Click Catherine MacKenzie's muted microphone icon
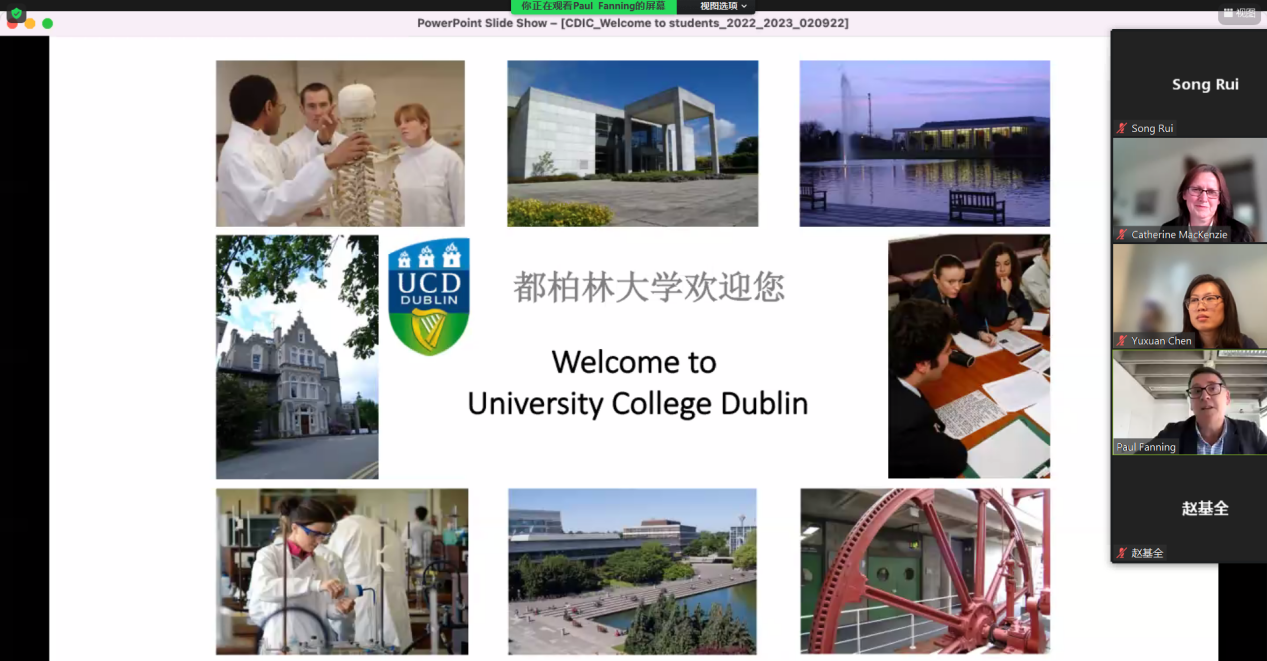Screen dimensions: 1267x661 point(1122,235)
